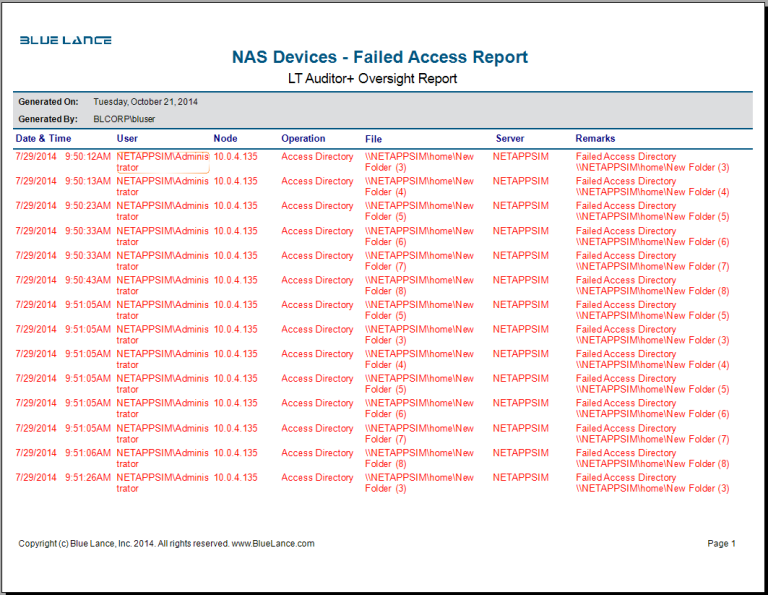Choose the Operation column header
Screen dimensions: 768x595
pos(303,139)
